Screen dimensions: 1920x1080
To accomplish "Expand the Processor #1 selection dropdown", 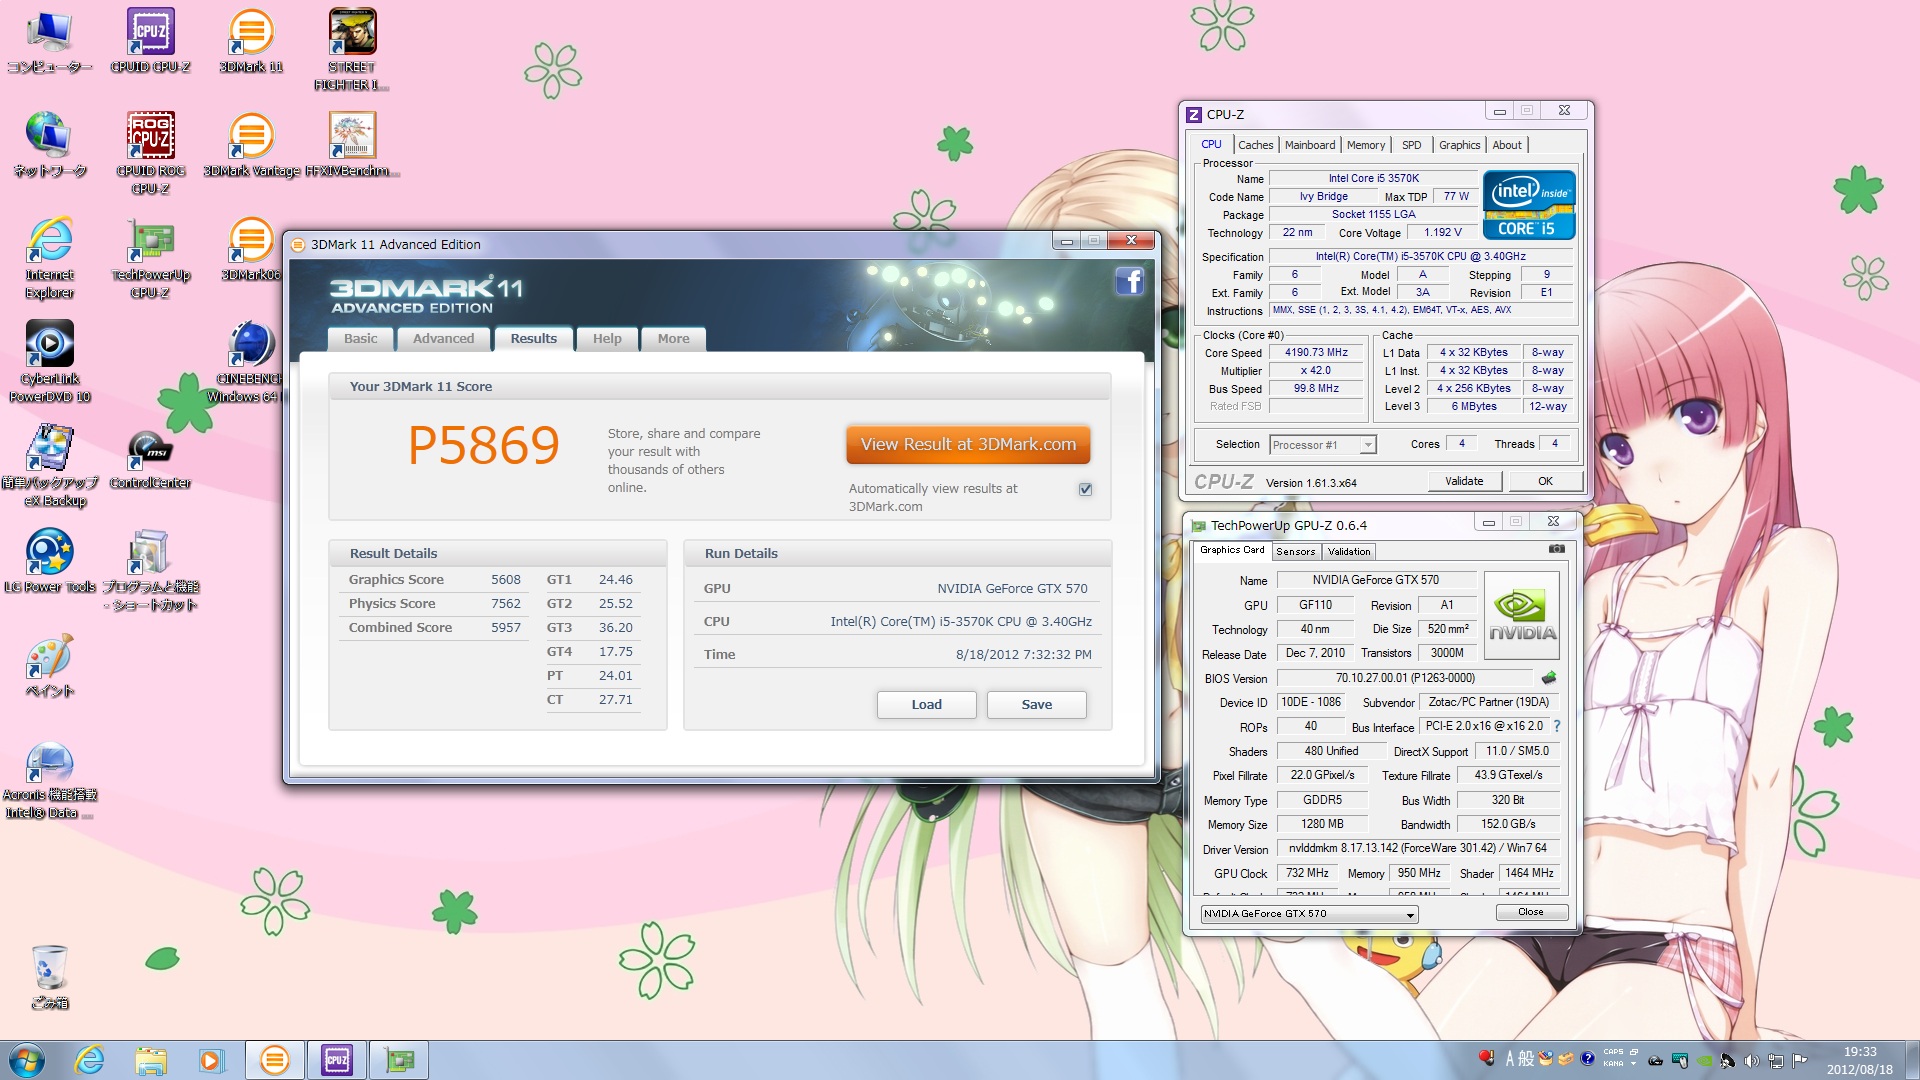I will tap(1368, 445).
